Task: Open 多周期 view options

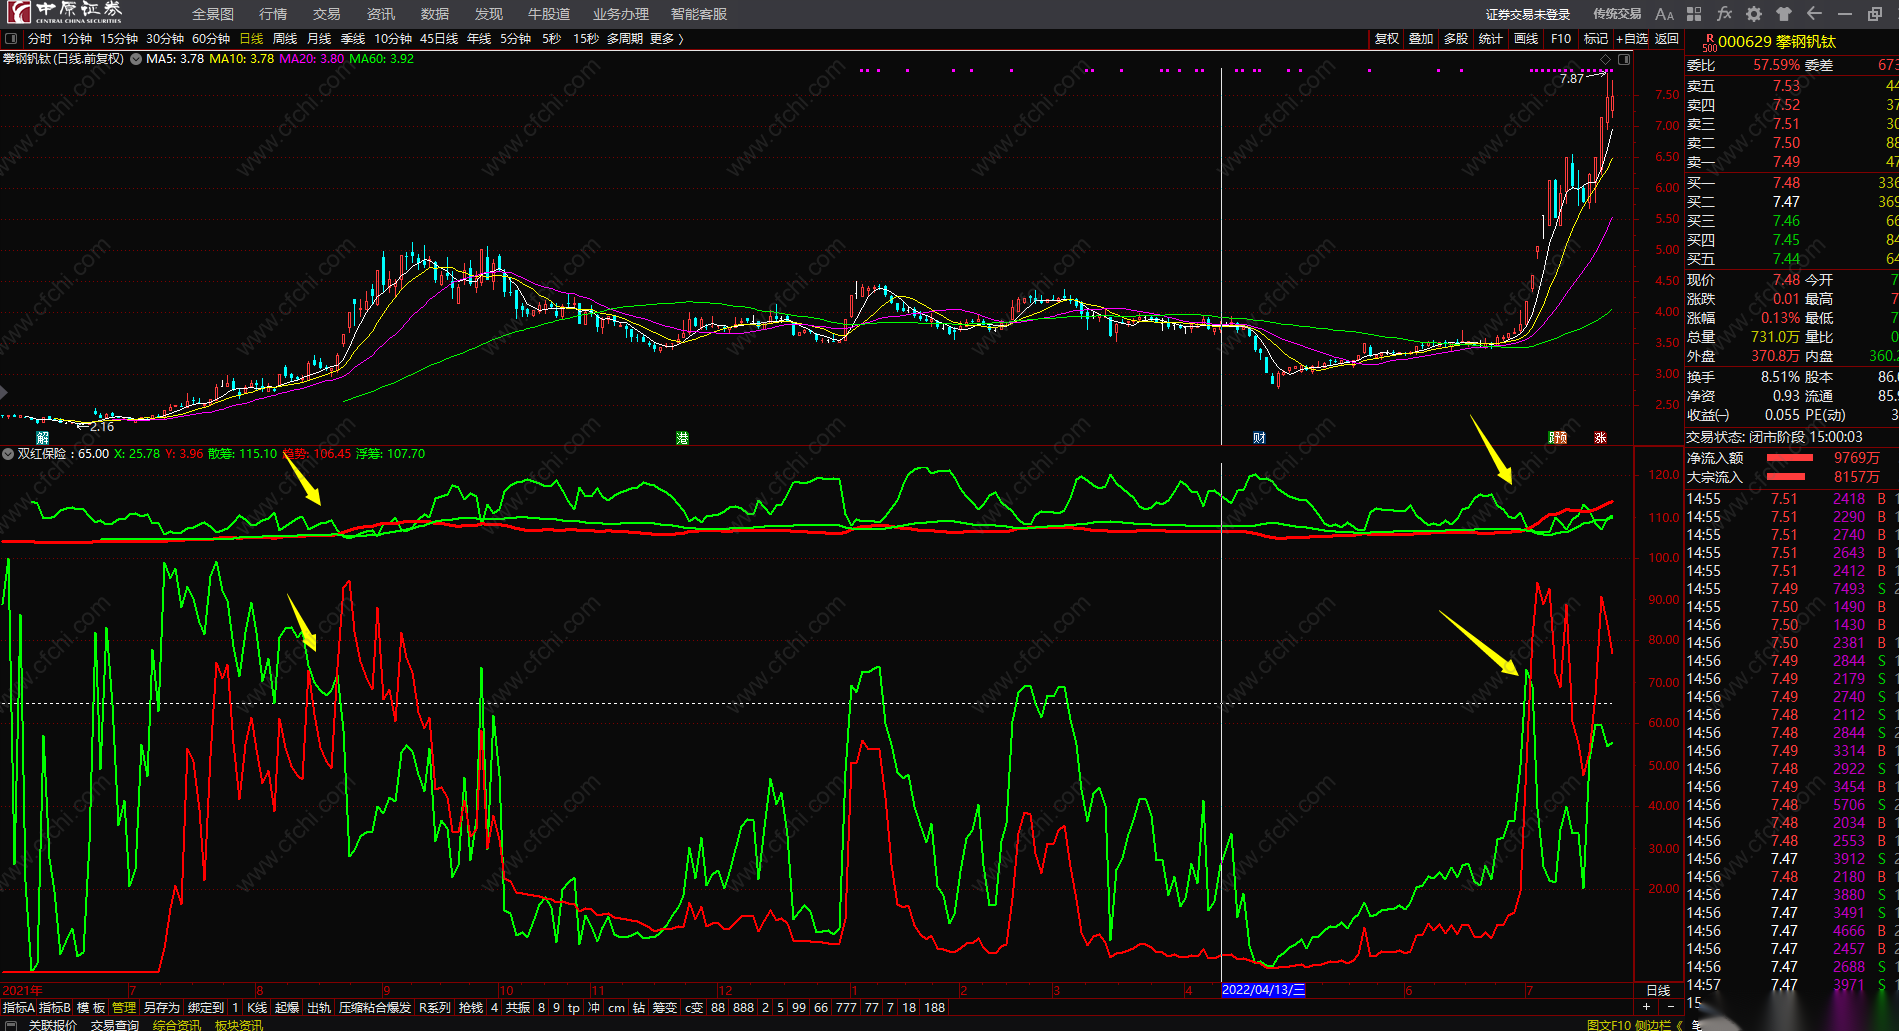Action: (625, 39)
